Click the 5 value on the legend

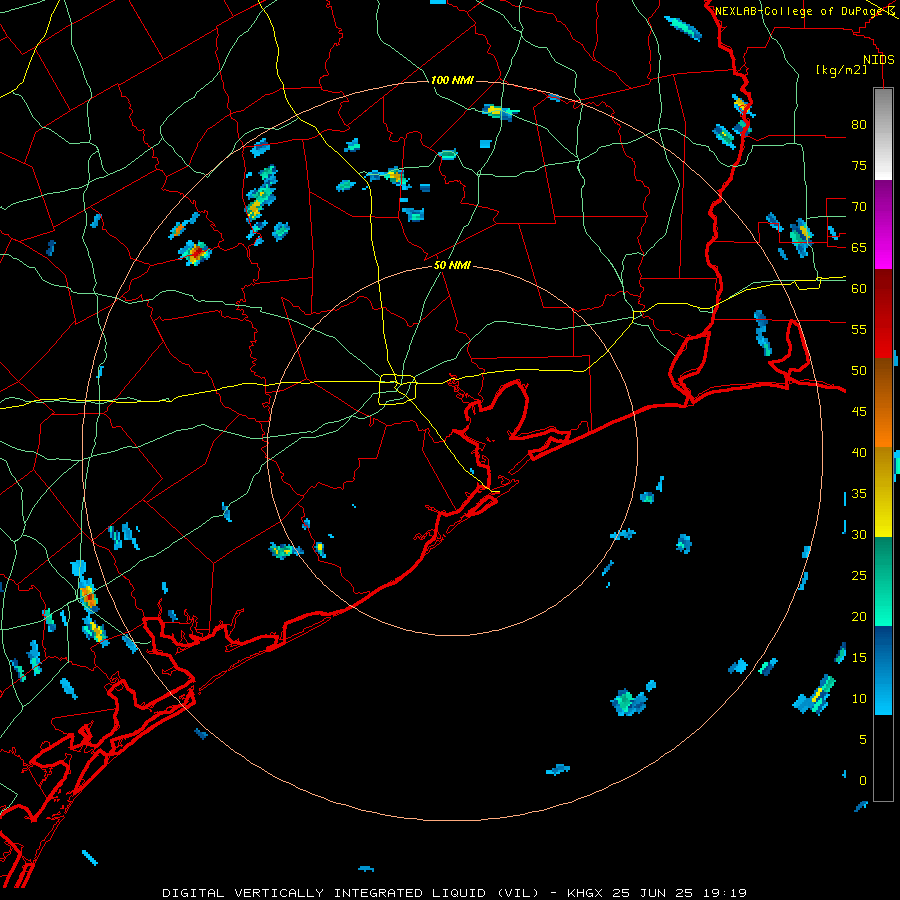(863, 740)
